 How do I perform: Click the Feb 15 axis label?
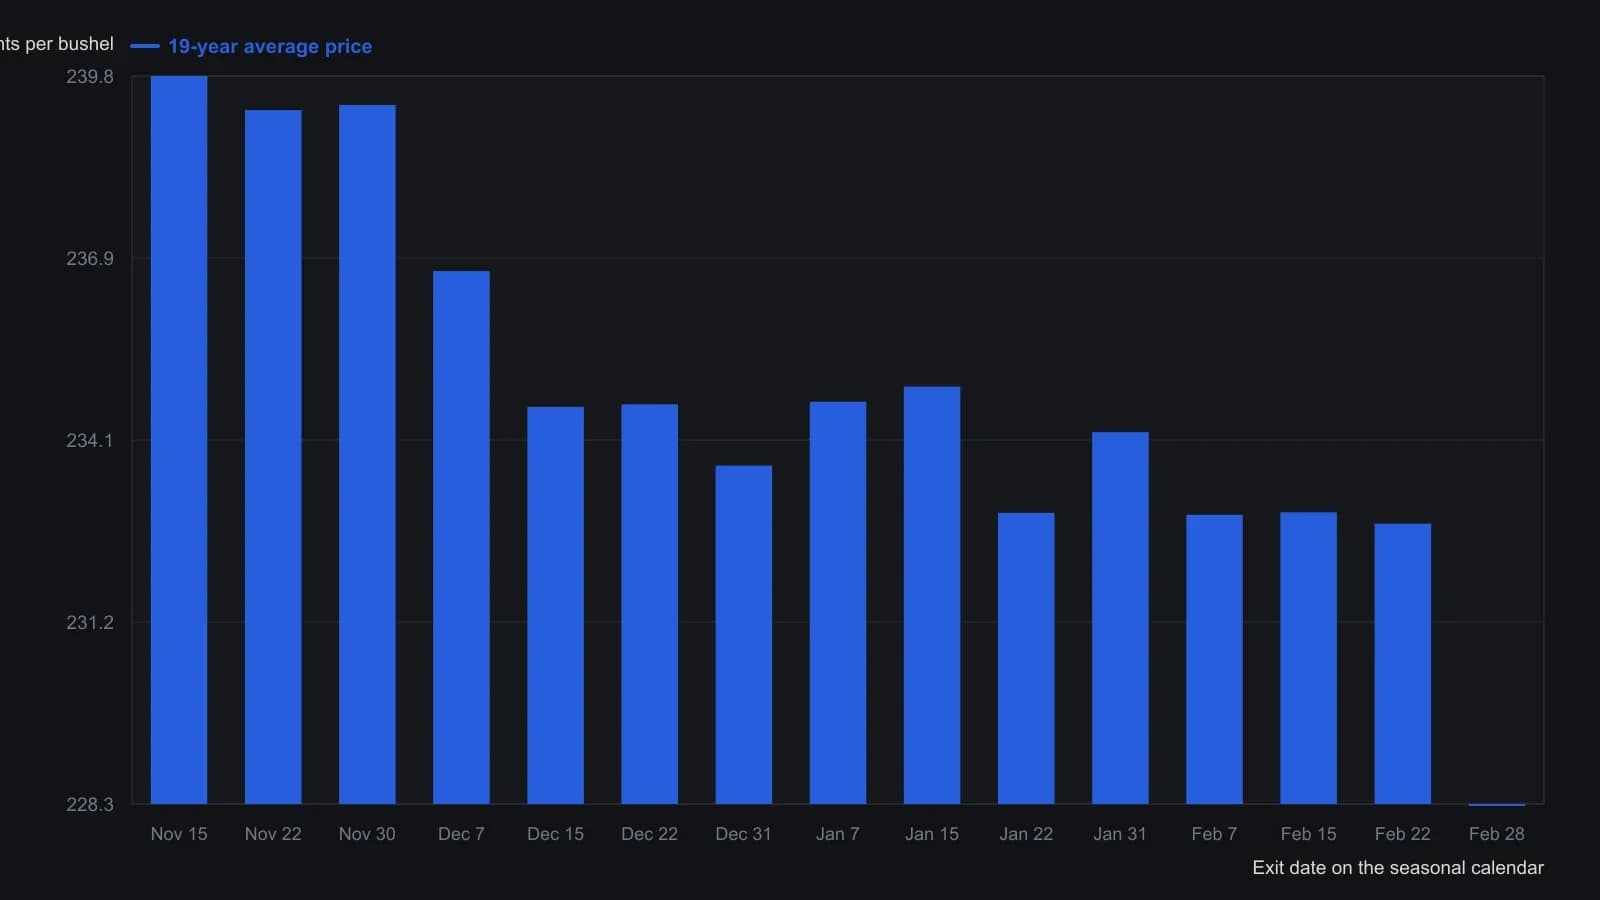click(x=1308, y=834)
